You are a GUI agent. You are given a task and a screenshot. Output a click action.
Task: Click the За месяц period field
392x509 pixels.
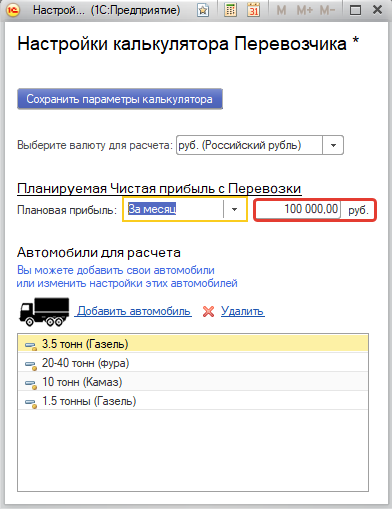[x=173, y=209]
